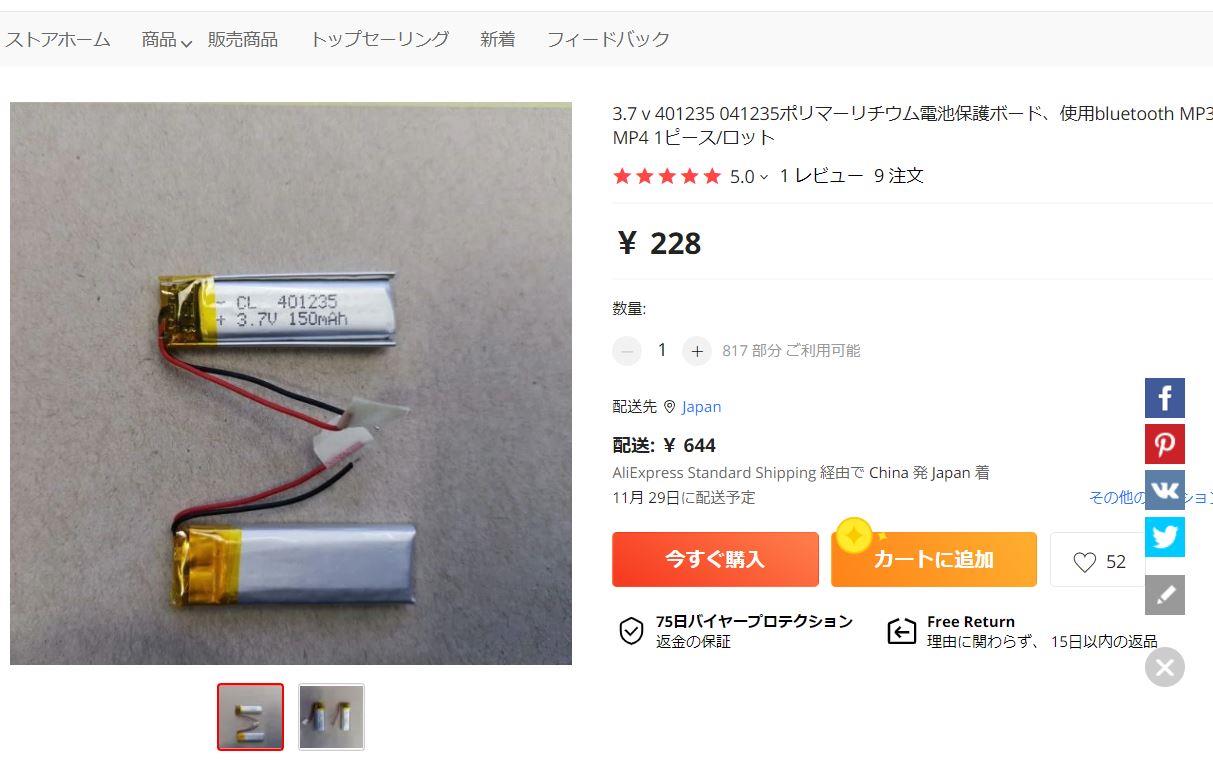The image size is (1213, 777).
Task: Tweet product with Twitter icon
Action: click(1164, 536)
